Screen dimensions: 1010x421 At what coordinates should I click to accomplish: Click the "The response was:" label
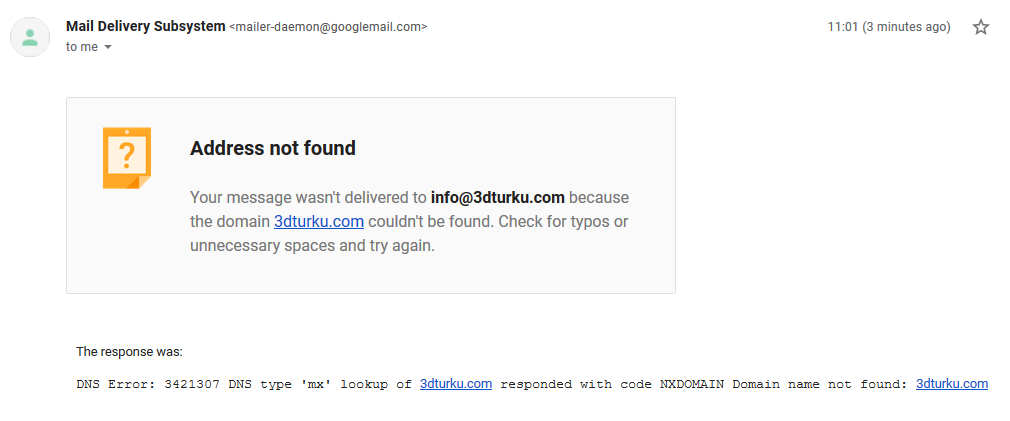(x=129, y=352)
